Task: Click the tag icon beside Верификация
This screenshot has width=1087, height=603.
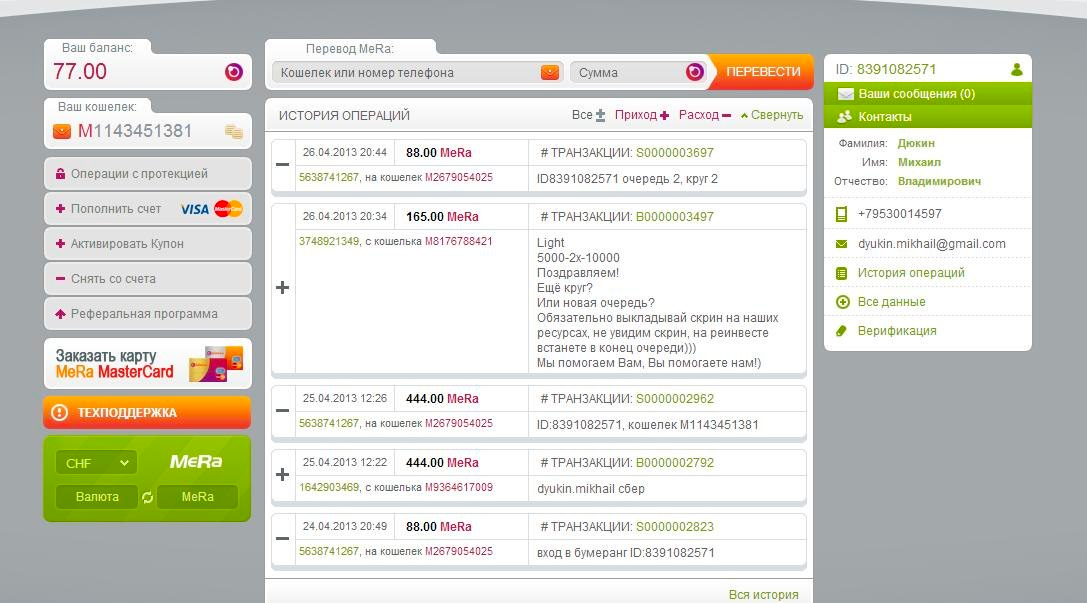Action: click(842, 331)
